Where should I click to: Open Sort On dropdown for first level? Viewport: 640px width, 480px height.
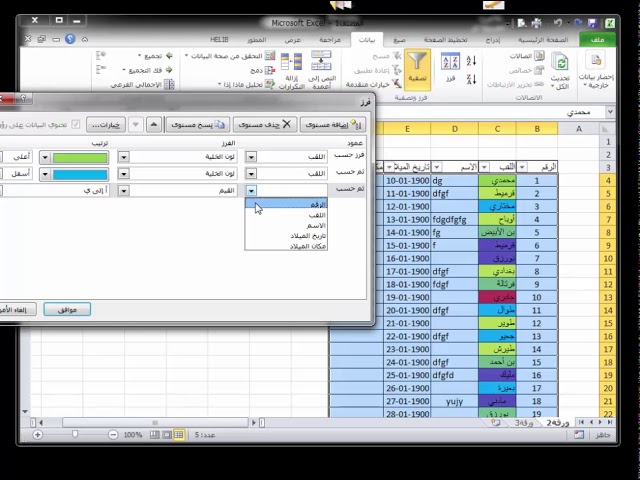(124, 157)
